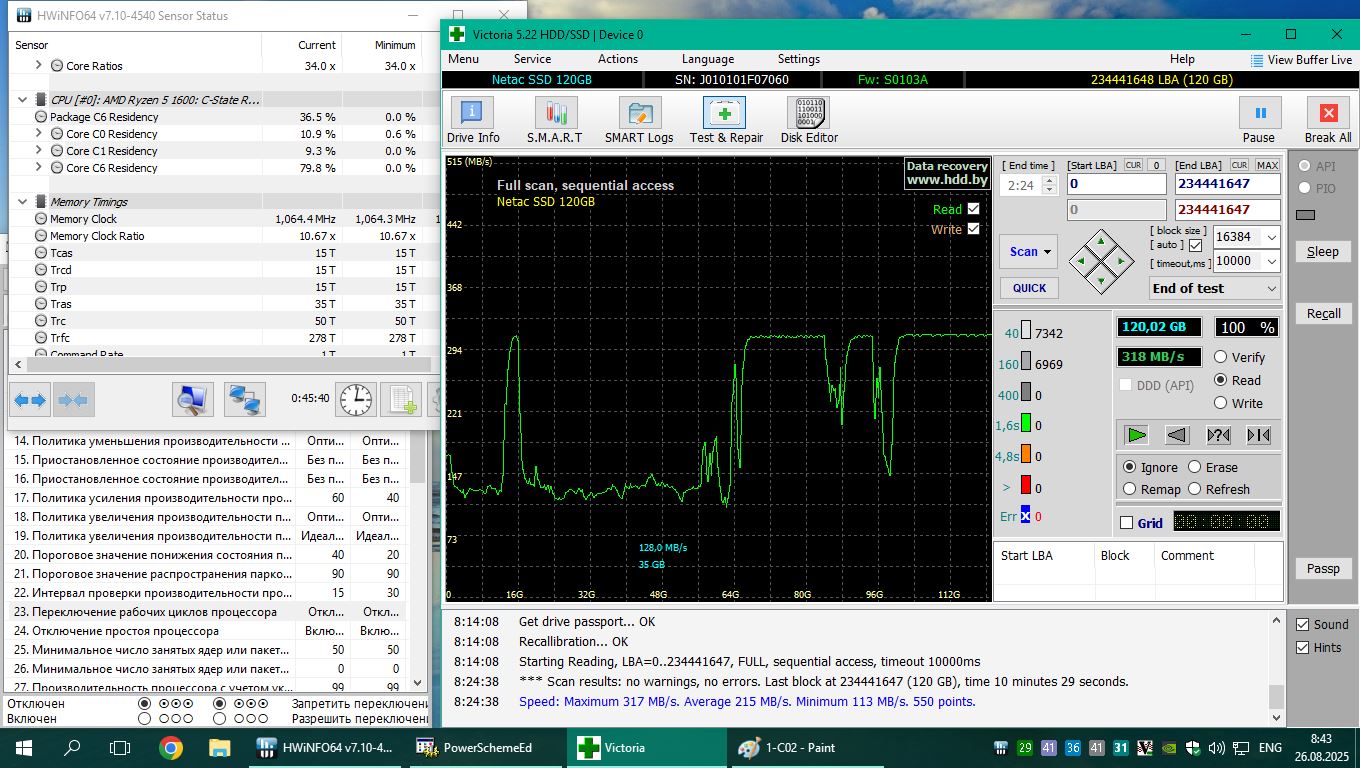Click the Sleep button
This screenshot has width=1360, height=768.
pos(1323,252)
